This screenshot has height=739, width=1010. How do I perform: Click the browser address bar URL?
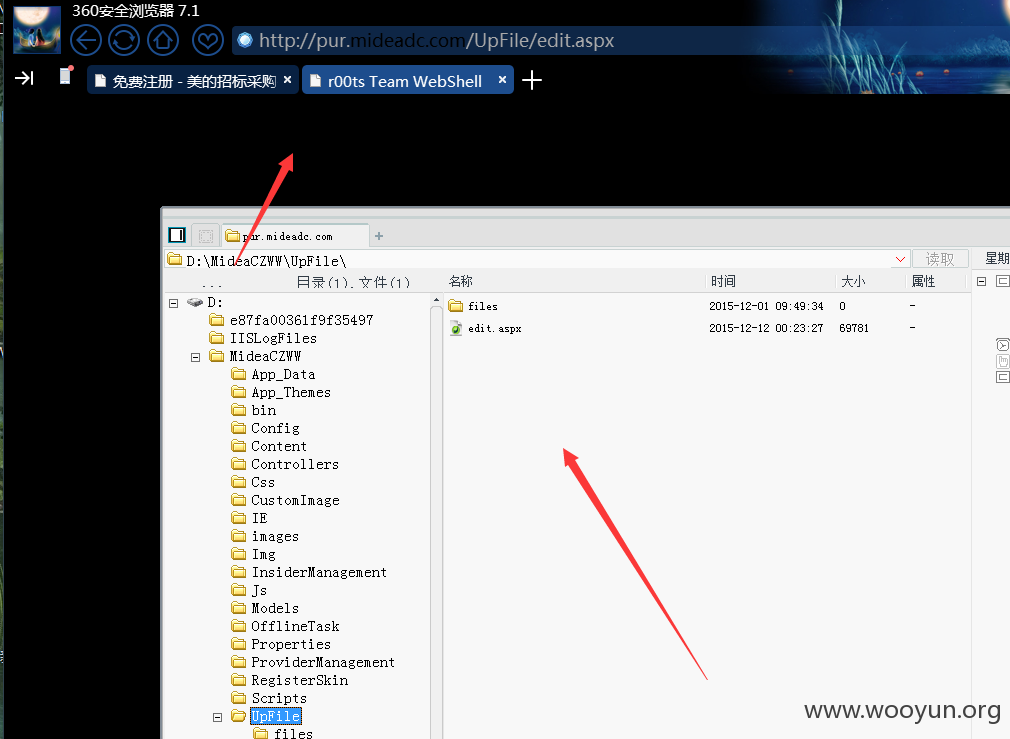tap(436, 41)
